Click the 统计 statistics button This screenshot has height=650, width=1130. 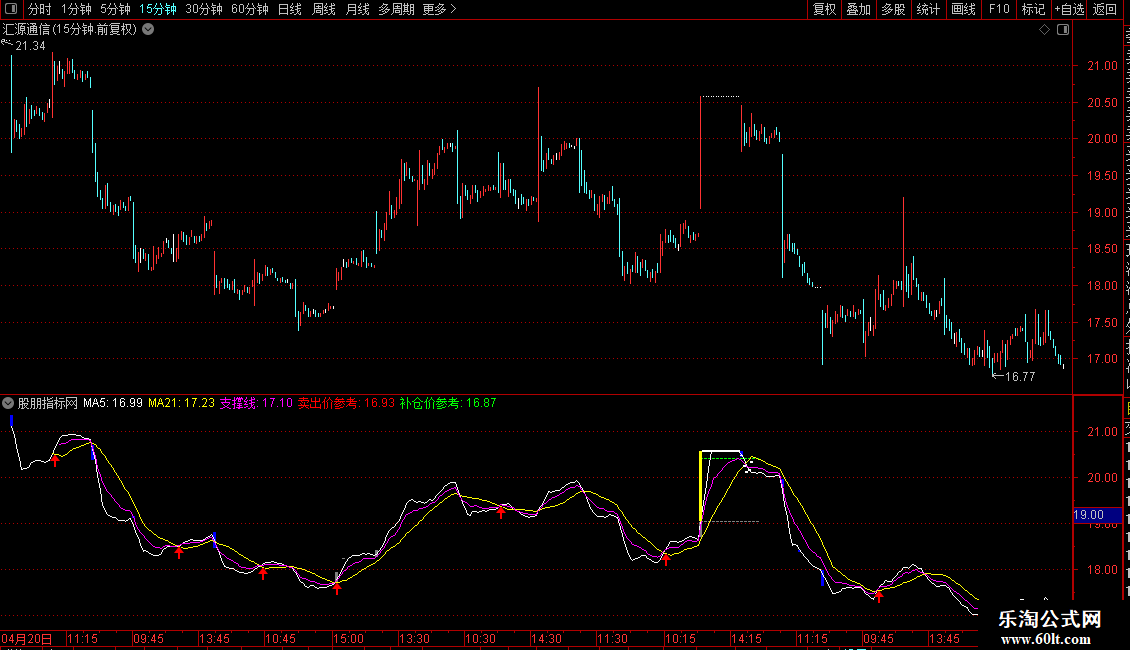pos(928,9)
